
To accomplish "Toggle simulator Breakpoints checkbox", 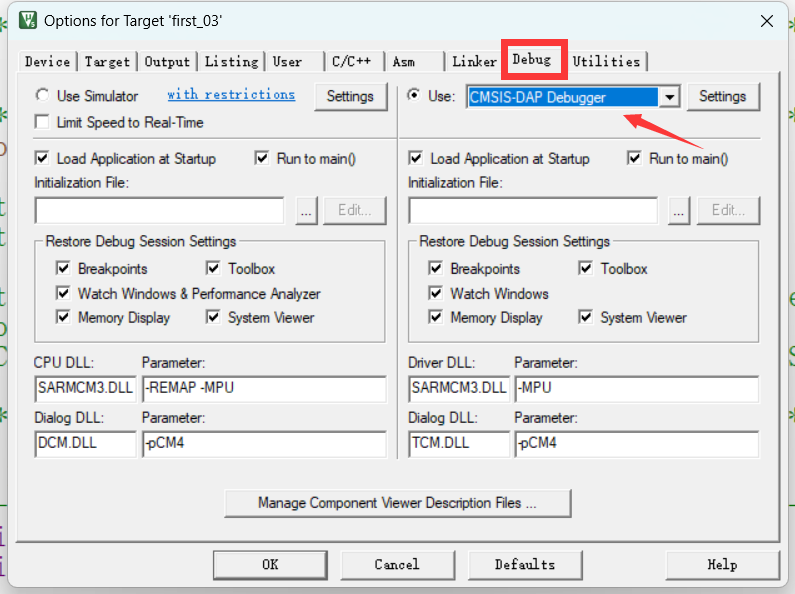I will point(63,268).
